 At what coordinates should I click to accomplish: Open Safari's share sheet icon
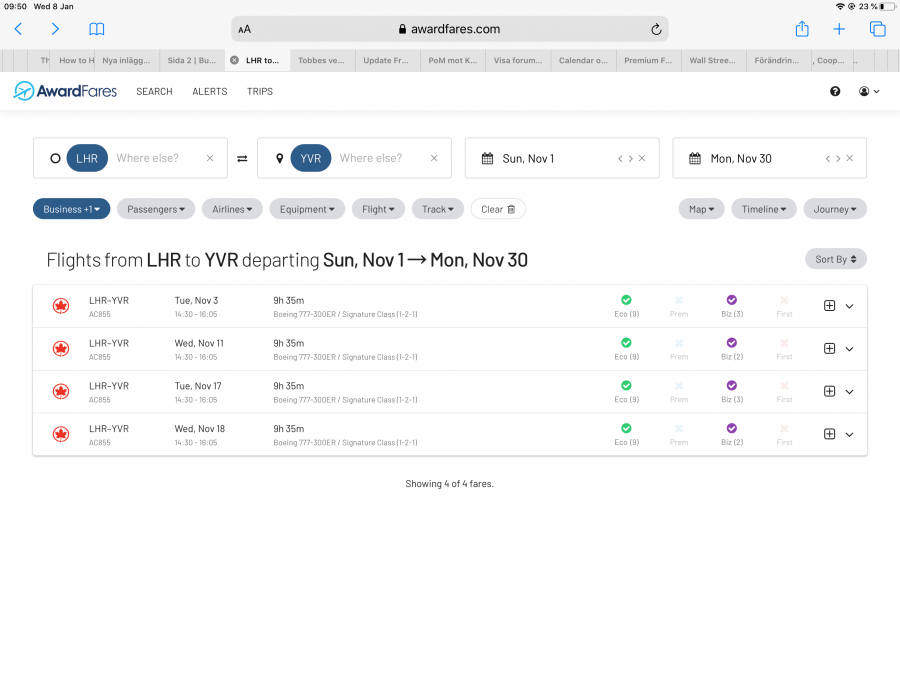(801, 29)
